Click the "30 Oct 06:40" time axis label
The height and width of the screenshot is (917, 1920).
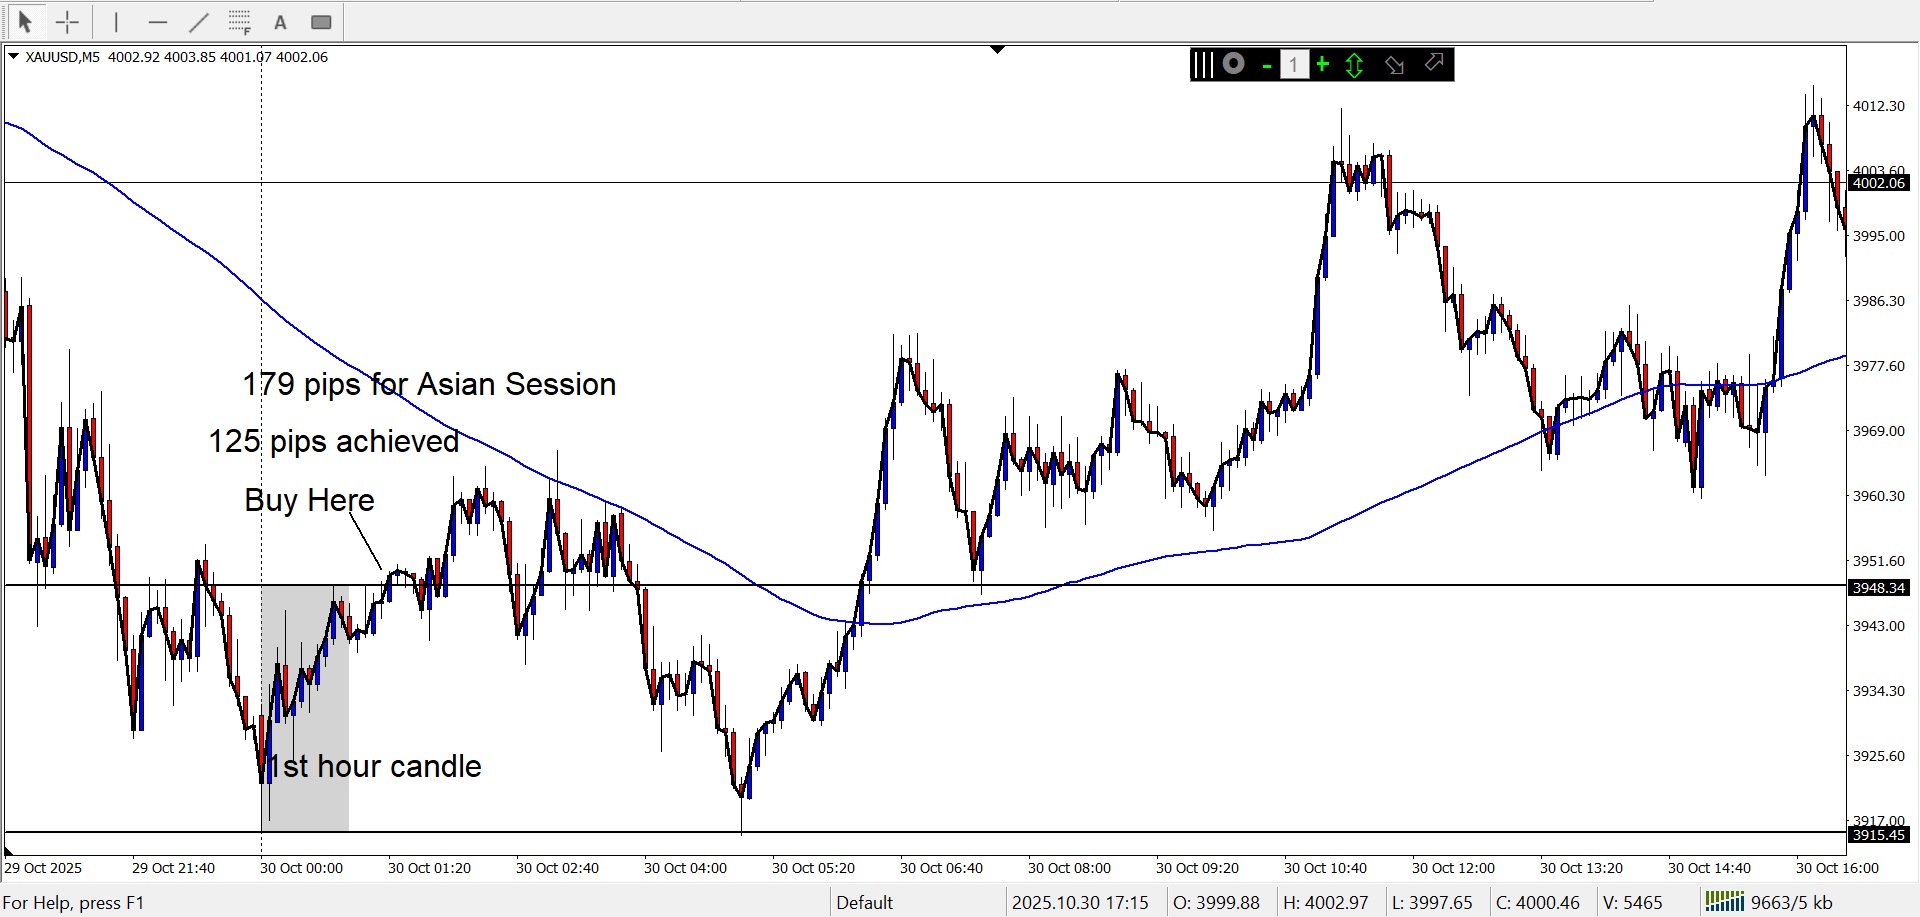pos(941,868)
